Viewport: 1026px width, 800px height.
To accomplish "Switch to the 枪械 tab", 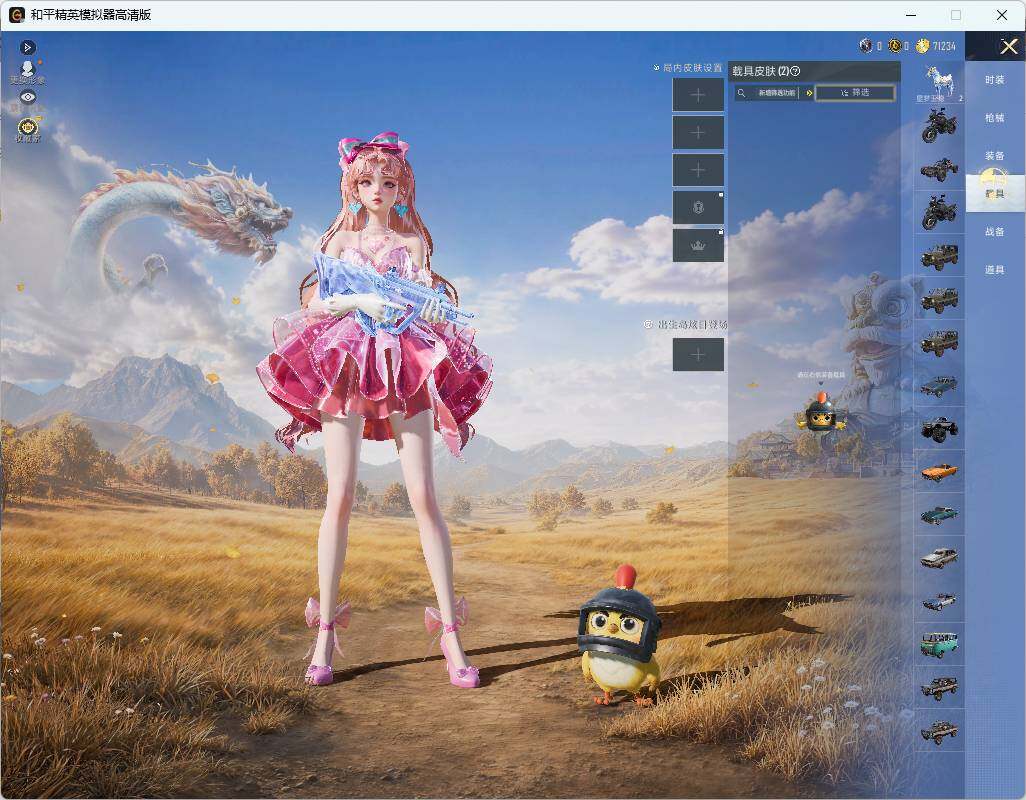I will [995, 118].
